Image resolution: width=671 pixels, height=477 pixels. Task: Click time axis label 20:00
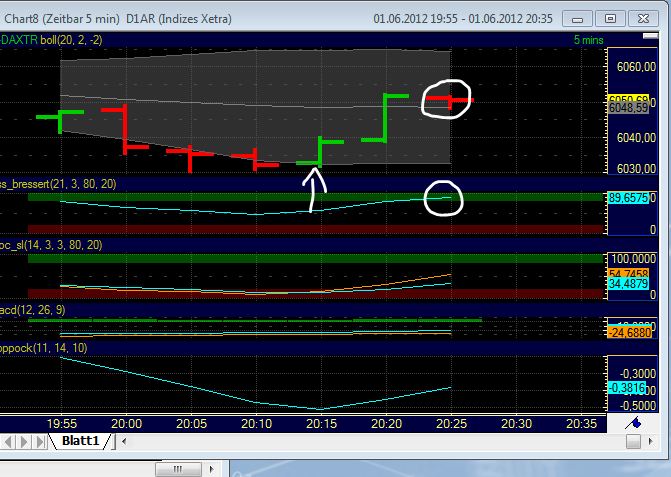126,424
